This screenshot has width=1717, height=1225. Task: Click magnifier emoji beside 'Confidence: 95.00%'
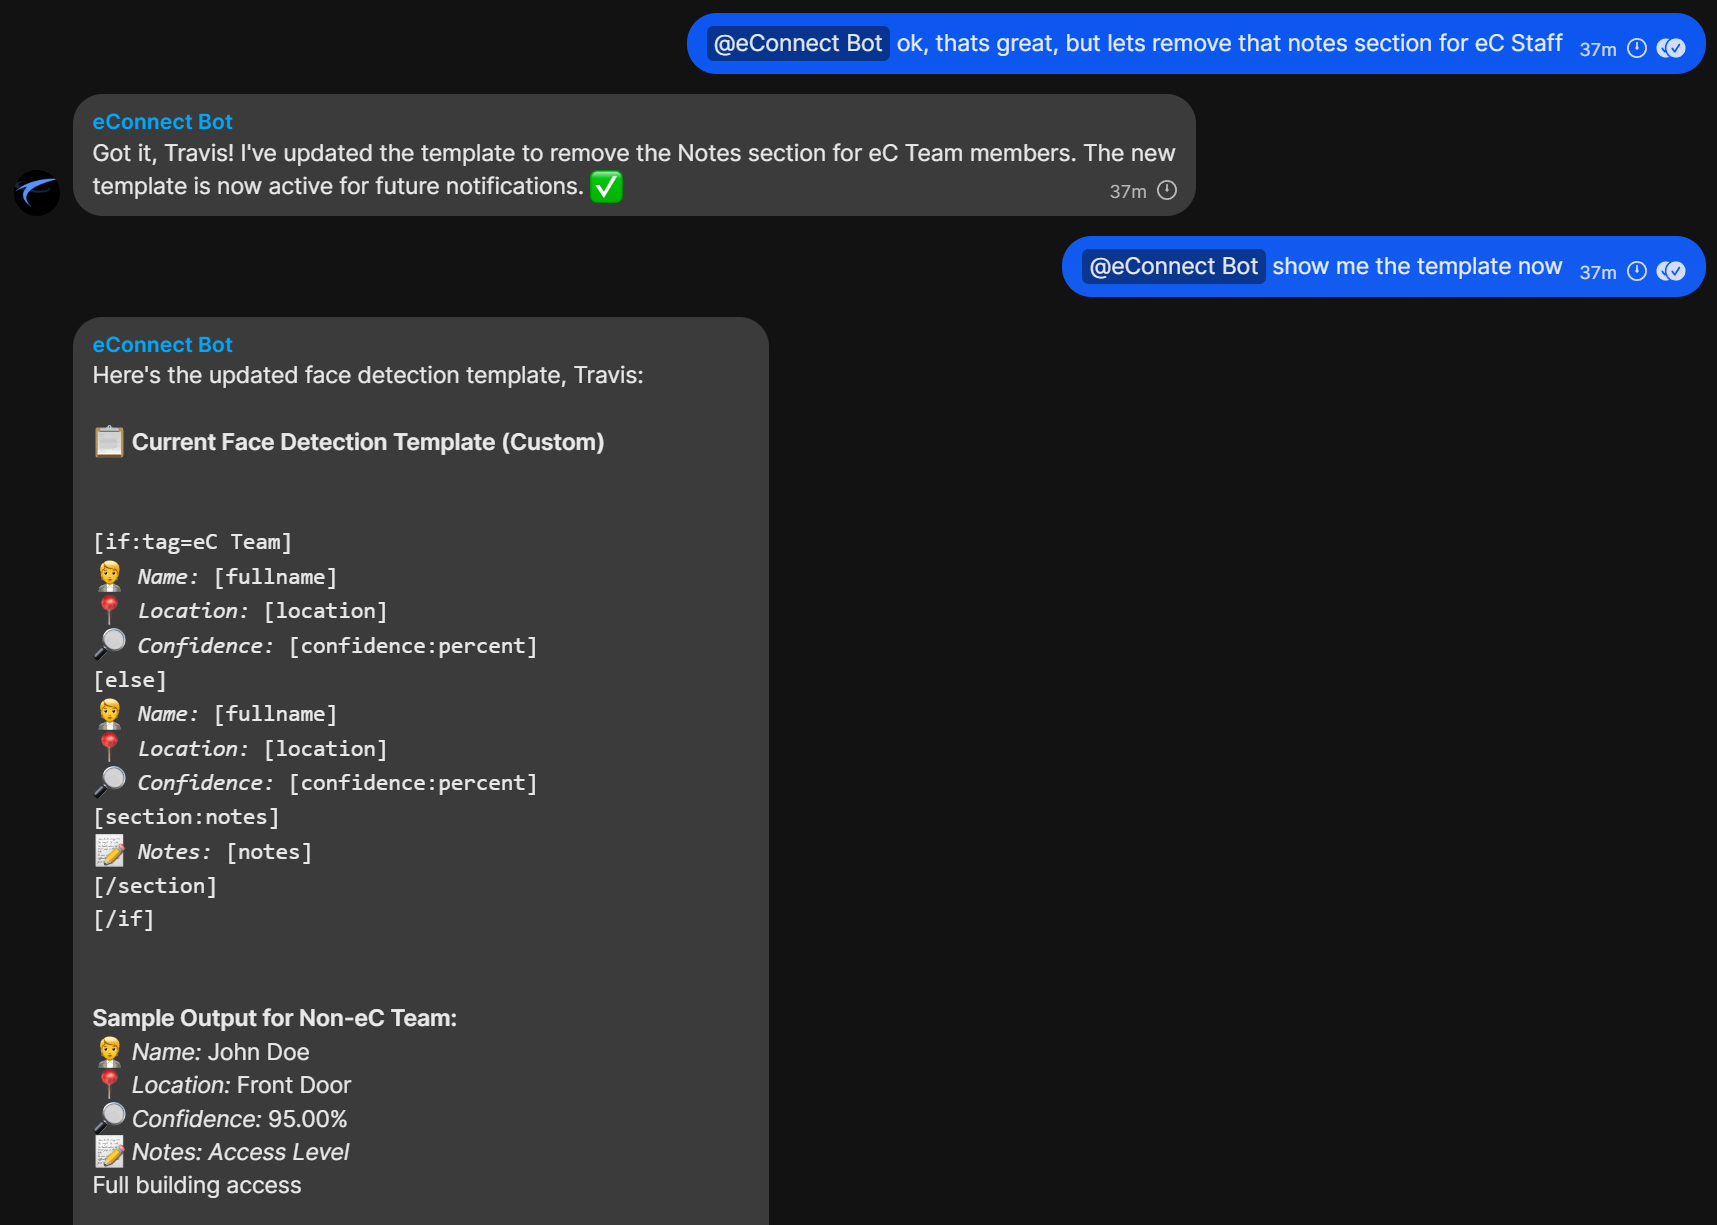[109, 1118]
